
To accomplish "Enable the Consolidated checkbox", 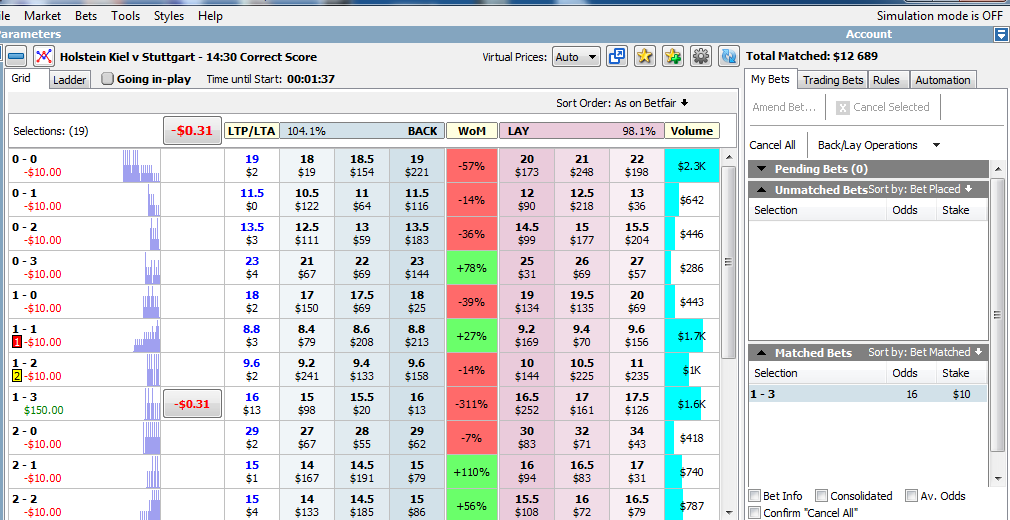I will 821,496.
